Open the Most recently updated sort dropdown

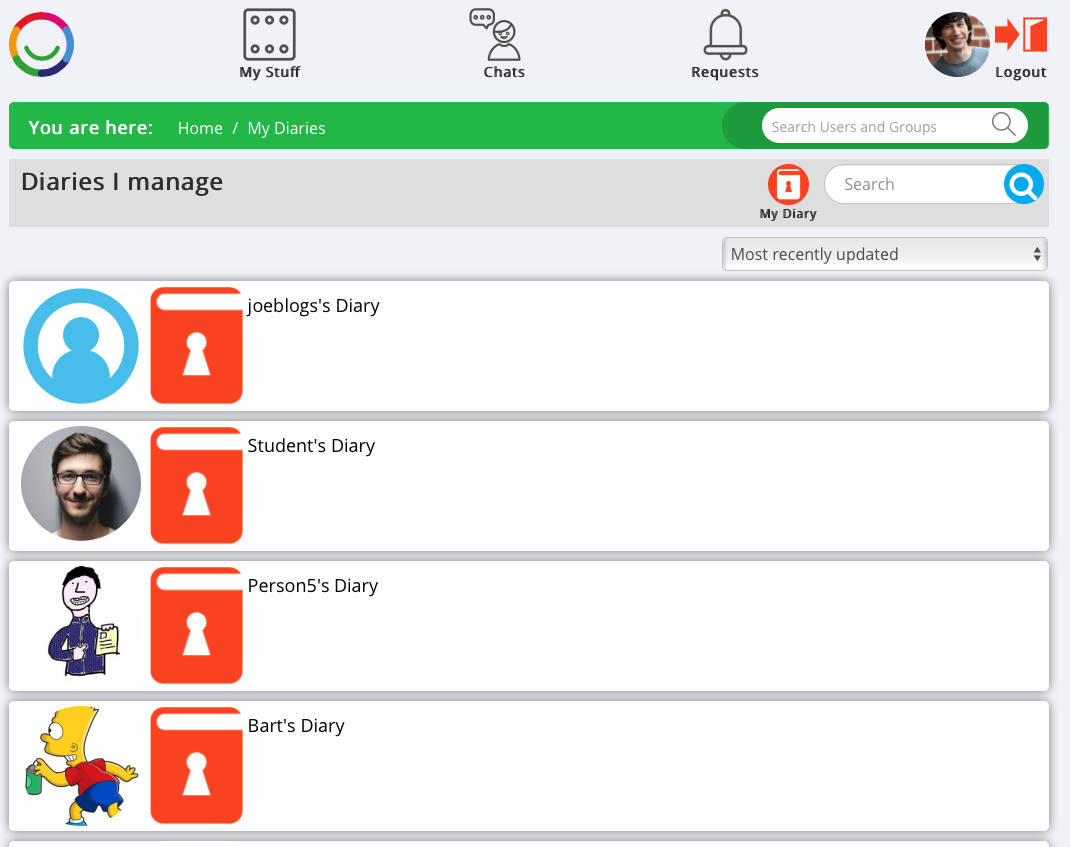coord(884,254)
